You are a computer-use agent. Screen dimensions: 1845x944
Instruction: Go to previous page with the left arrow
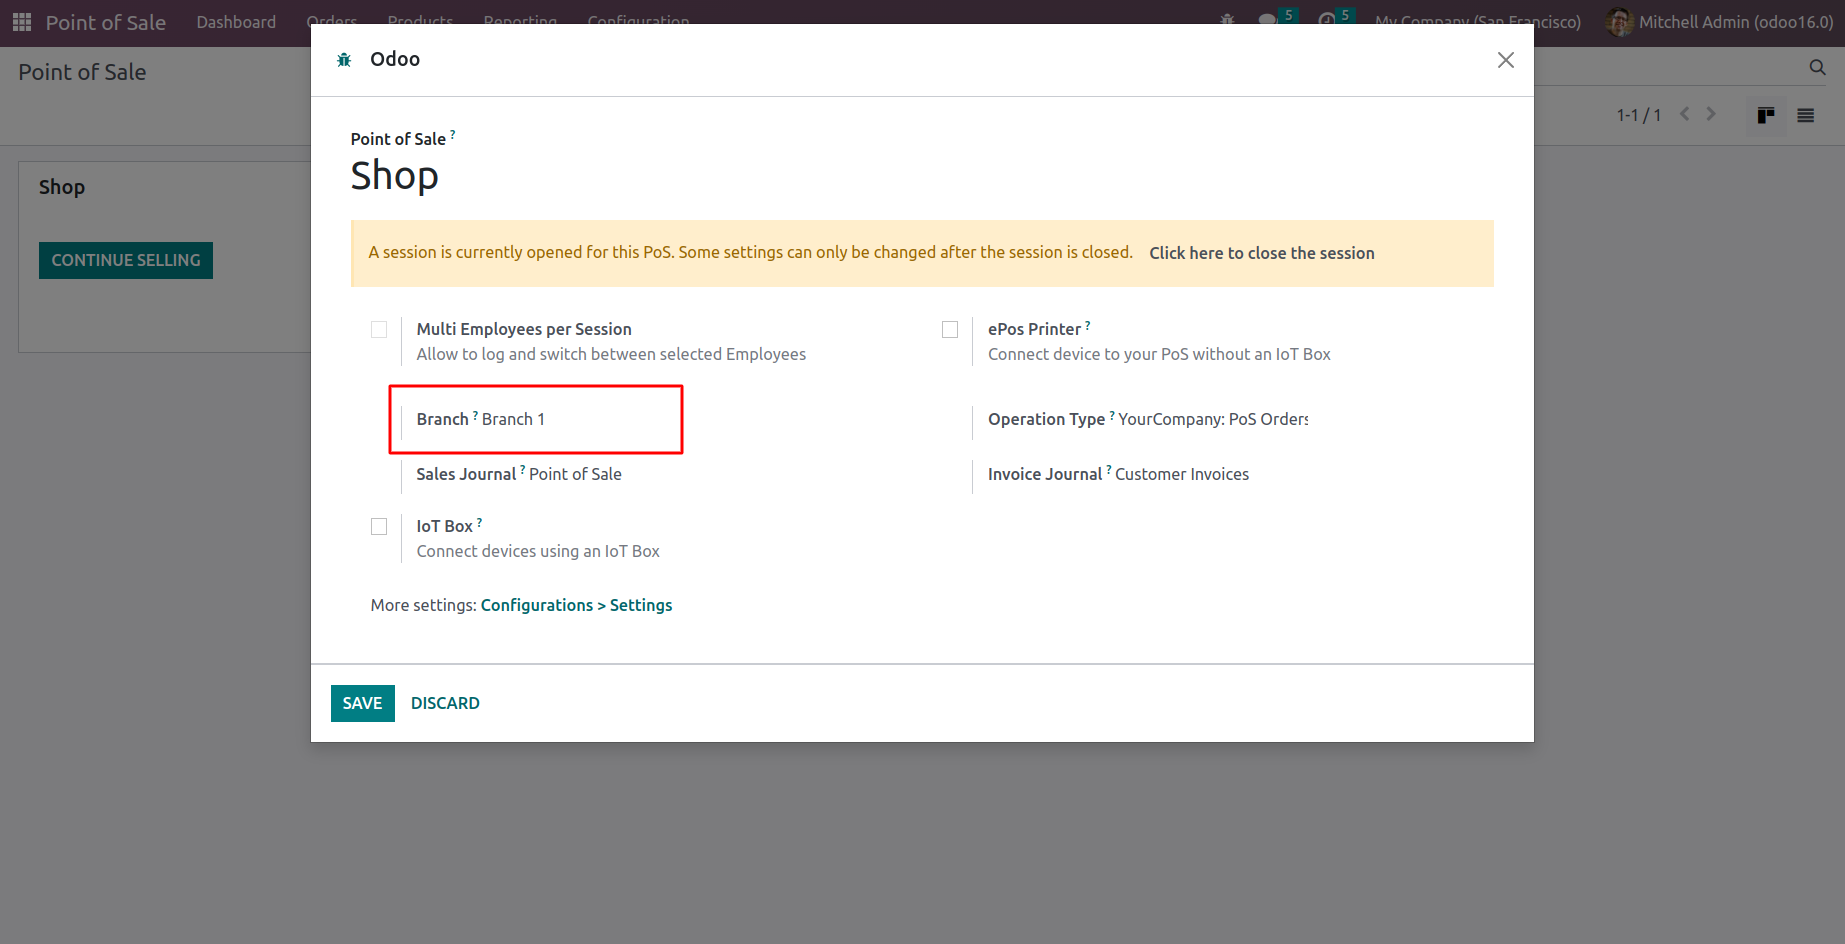[1685, 114]
